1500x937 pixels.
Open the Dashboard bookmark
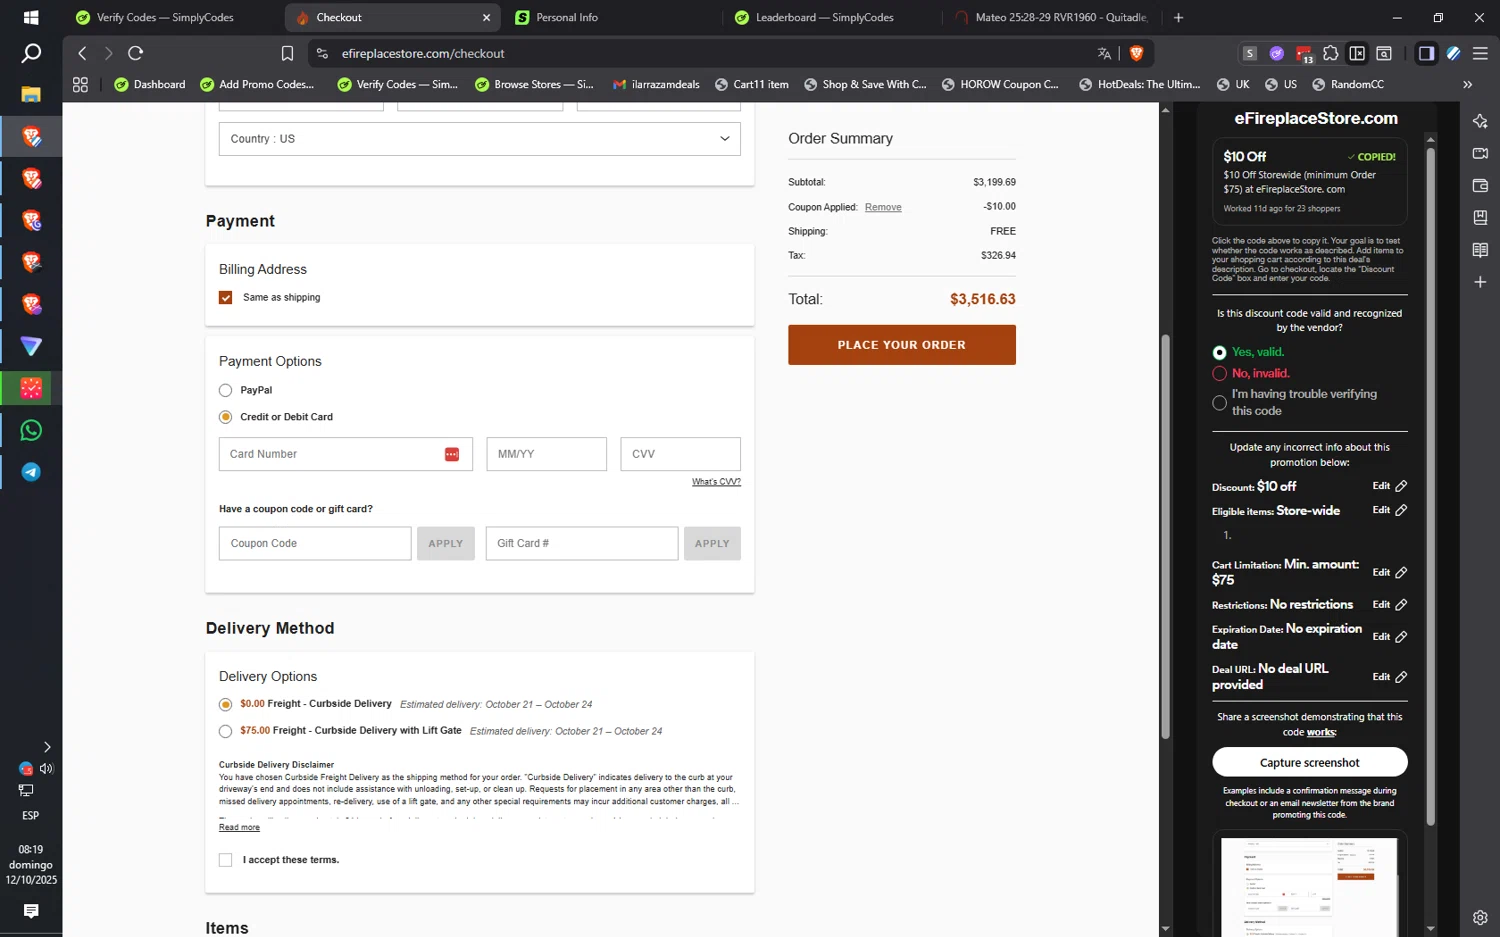click(x=151, y=84)
